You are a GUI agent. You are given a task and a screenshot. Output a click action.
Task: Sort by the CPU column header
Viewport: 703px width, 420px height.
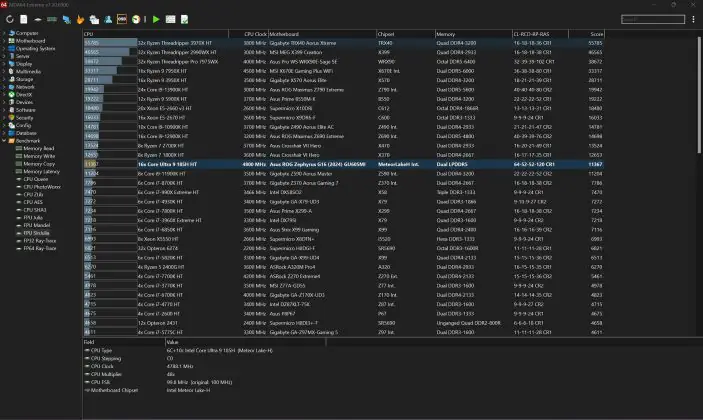pyautogui.click(x=156, y=34)
